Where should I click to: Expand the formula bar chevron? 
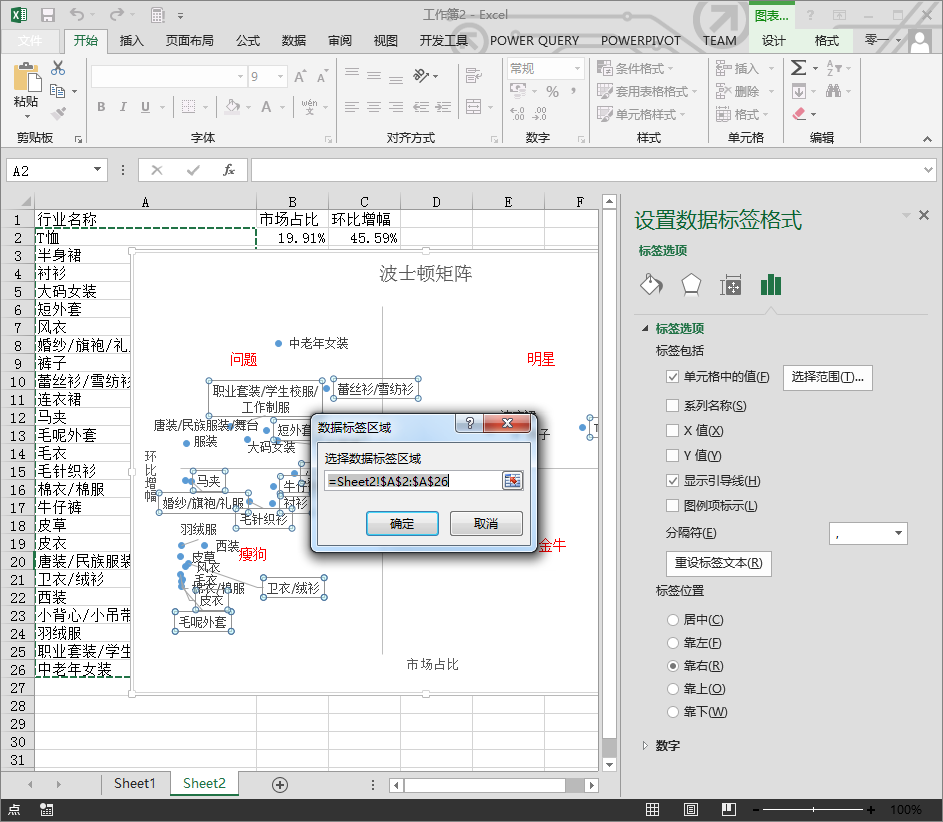tap(928, 170)
